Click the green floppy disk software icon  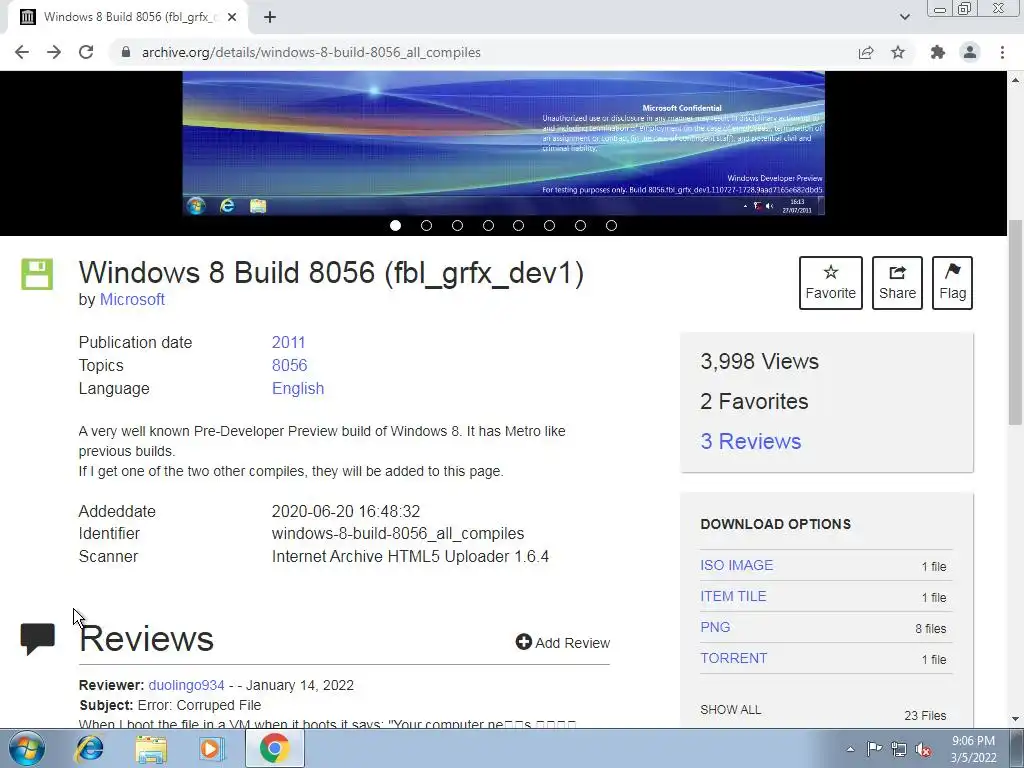coord(37,274)
